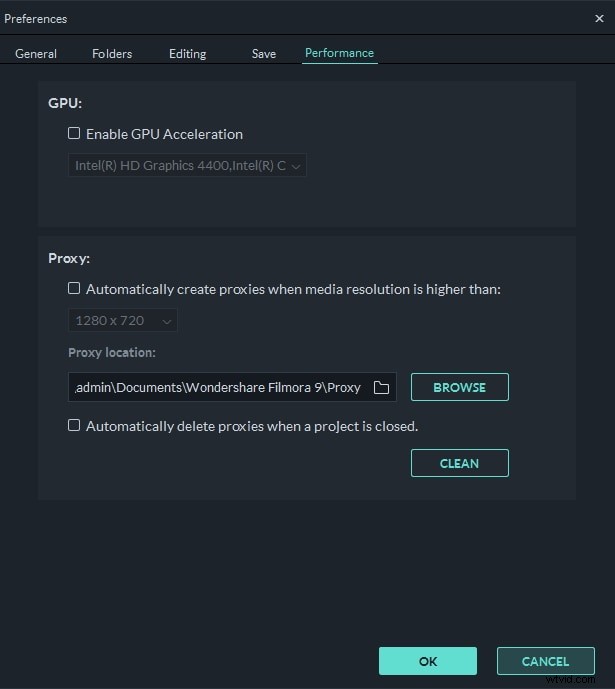Screen dimensions: 615x689
Task: Confirm settings with the OK button
Action: [x=428, y=661]
